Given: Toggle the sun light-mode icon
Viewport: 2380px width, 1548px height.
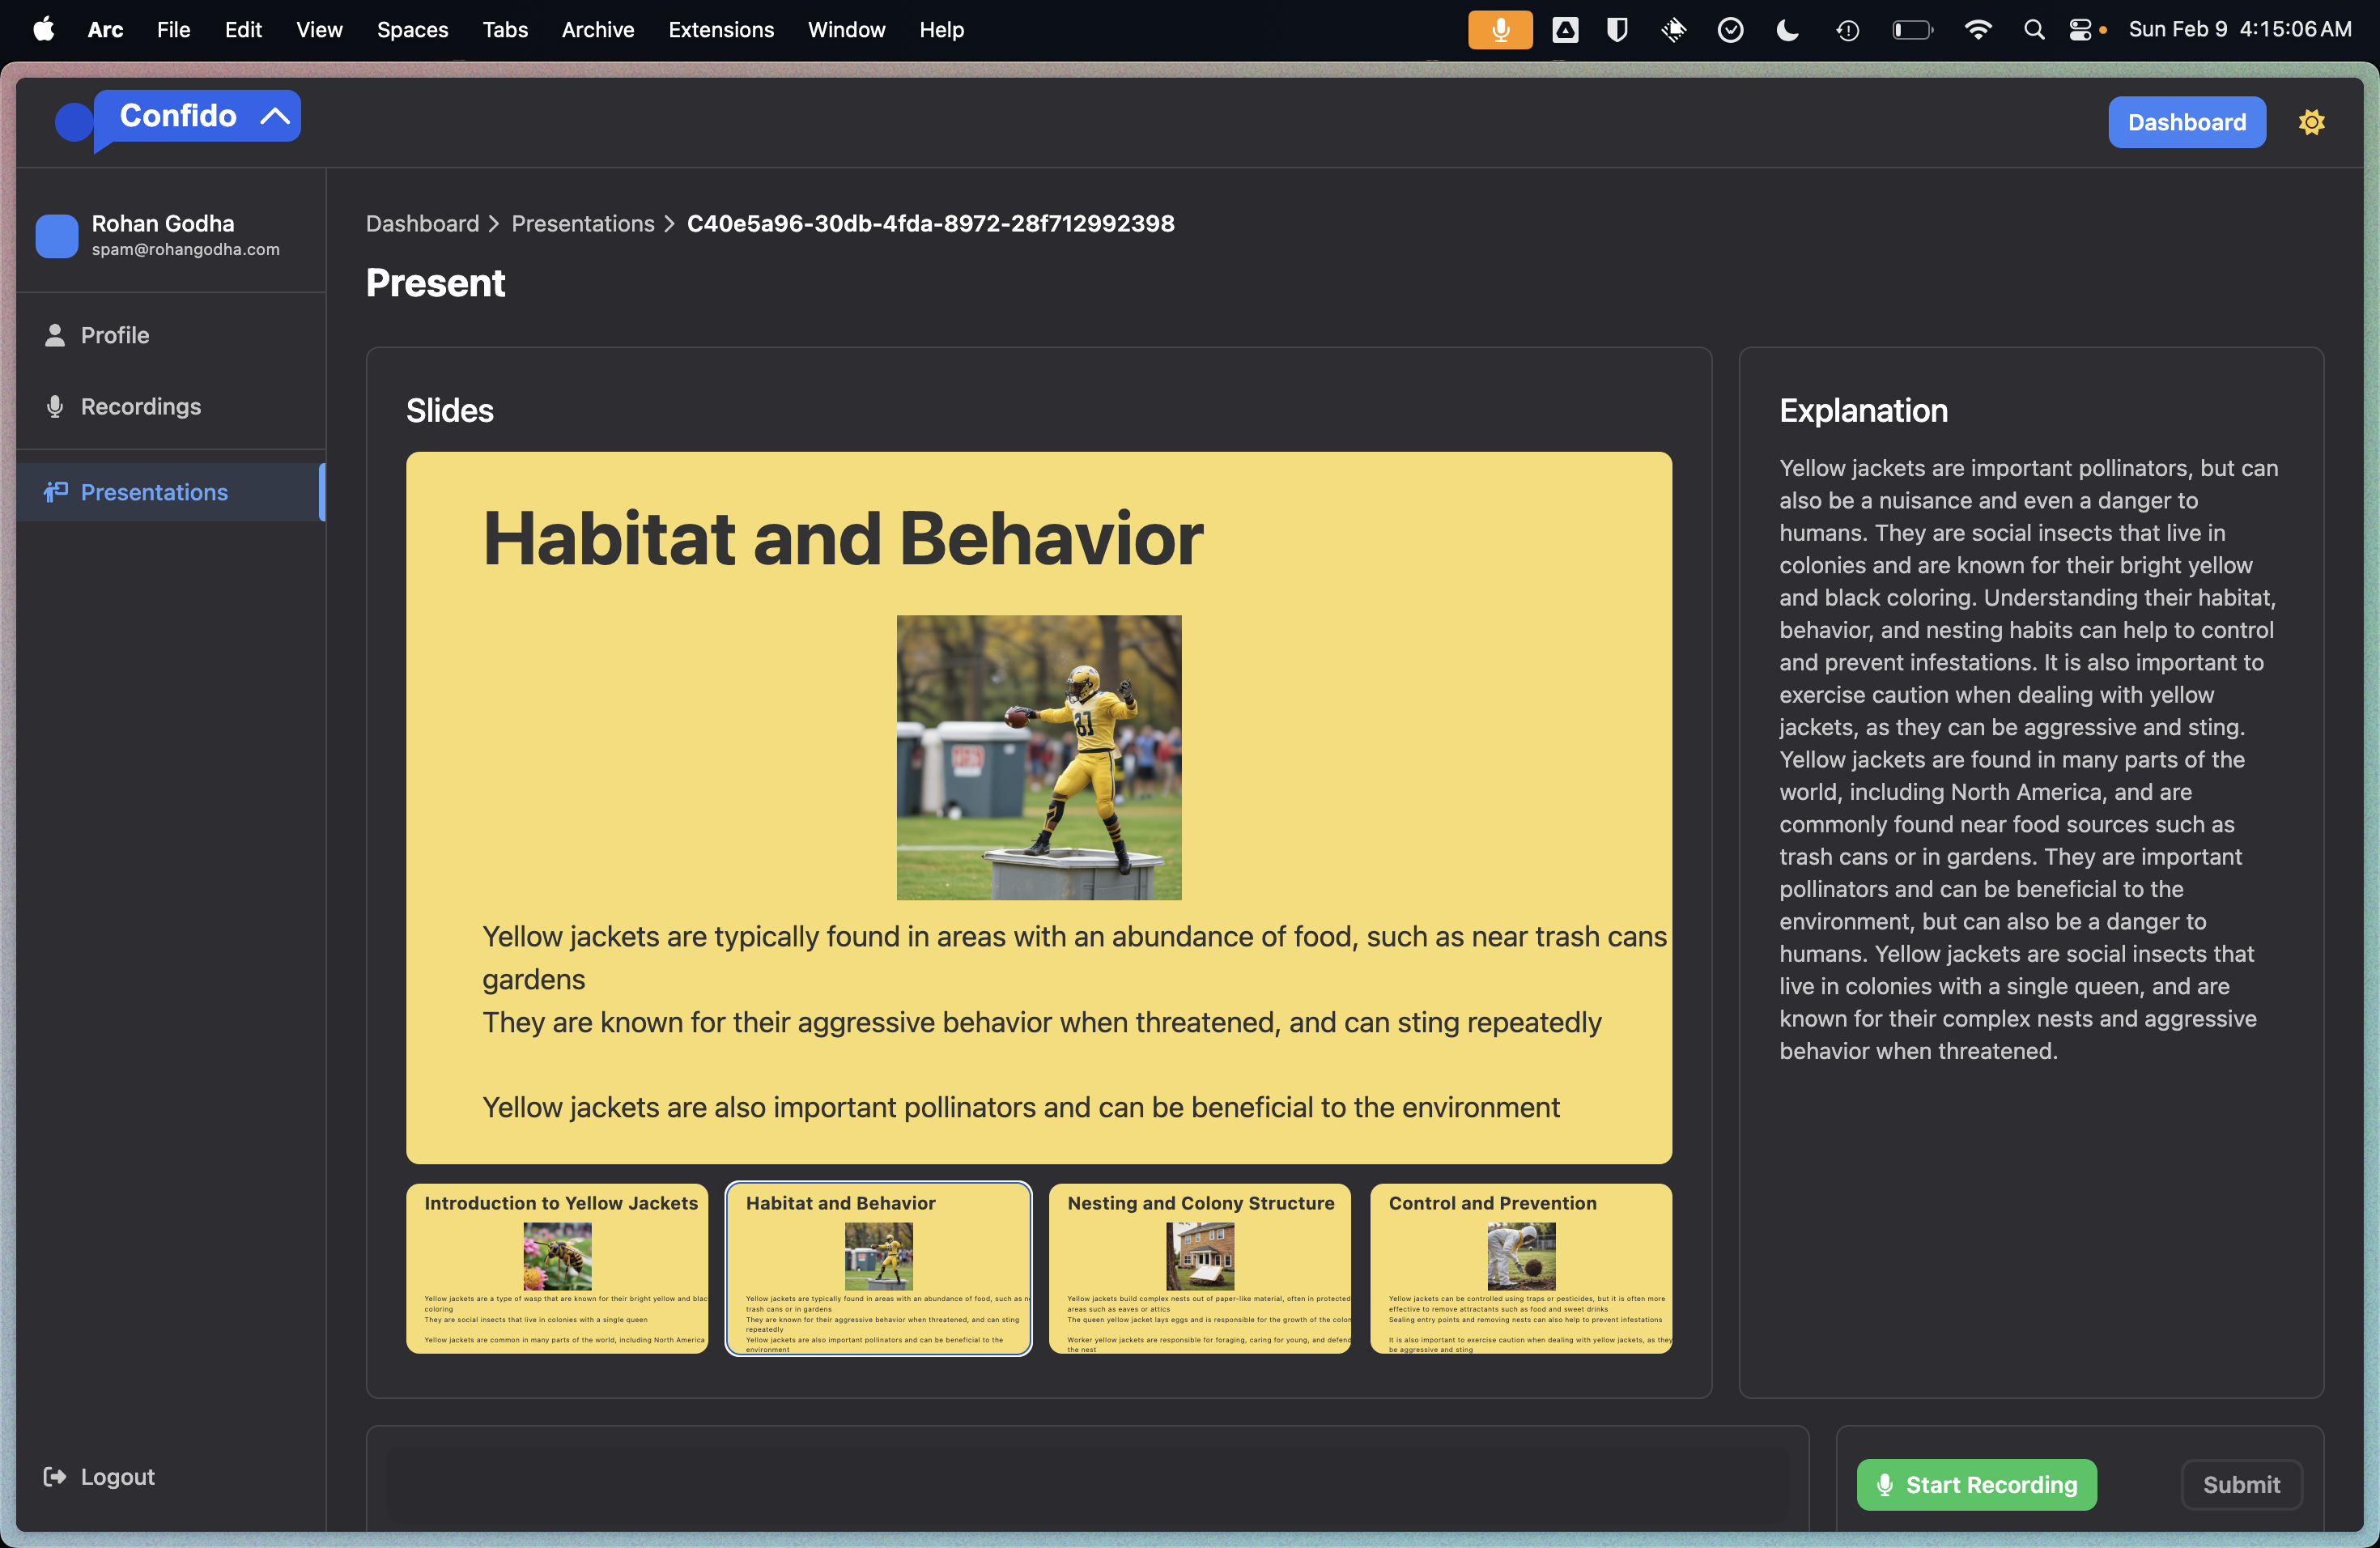Looking at the screenshot, I should [x=2311, y=122].
